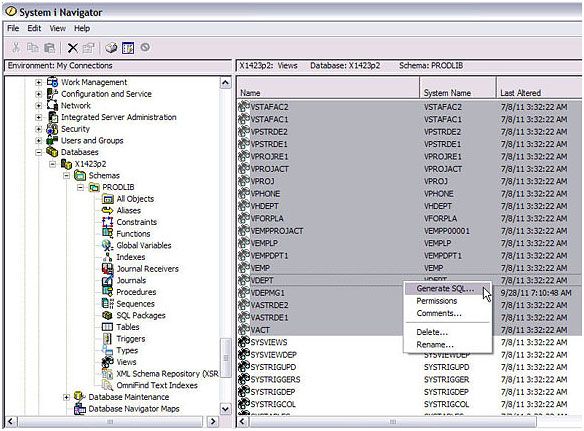Viewport: 584px width, 431px height.
Task: Select the SYSTRIGGERS row
Action: (409, 379)
